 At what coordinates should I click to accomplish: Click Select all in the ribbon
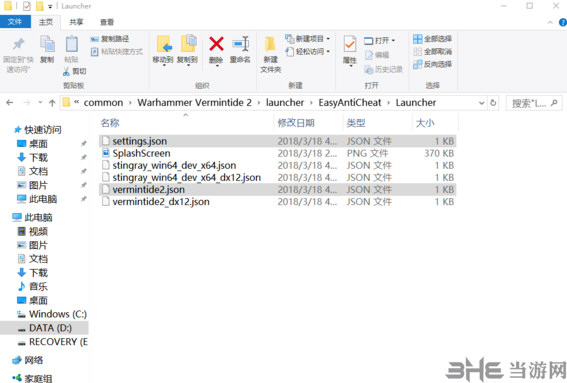coord(432,39)
